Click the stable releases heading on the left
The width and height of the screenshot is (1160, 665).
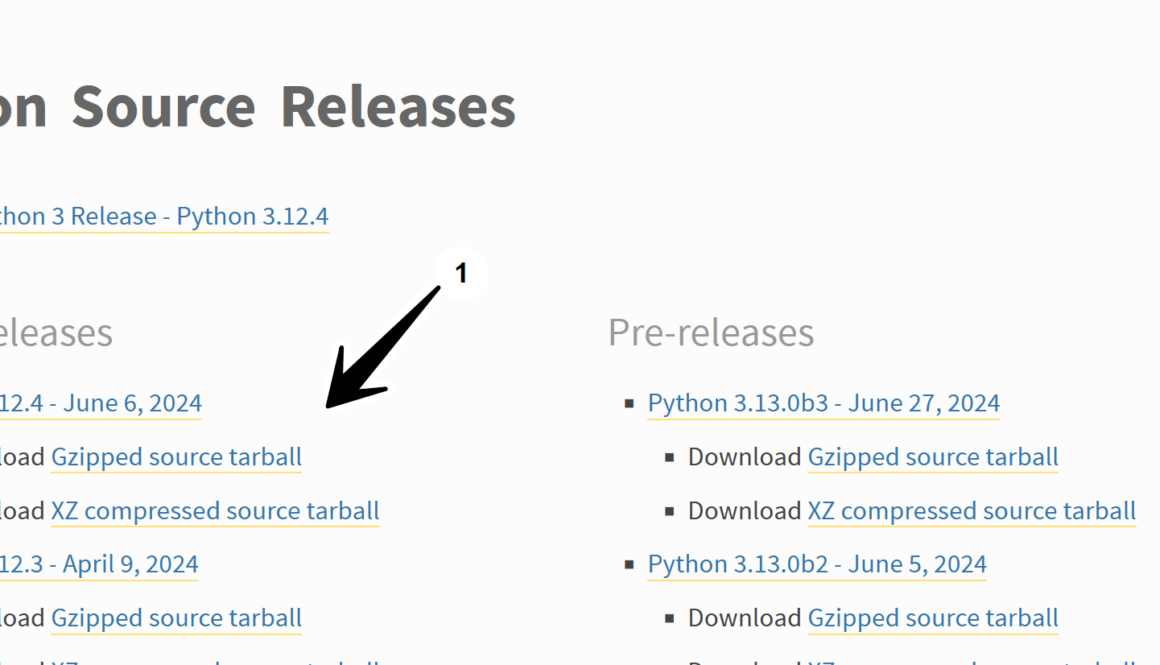coord(56,332)
